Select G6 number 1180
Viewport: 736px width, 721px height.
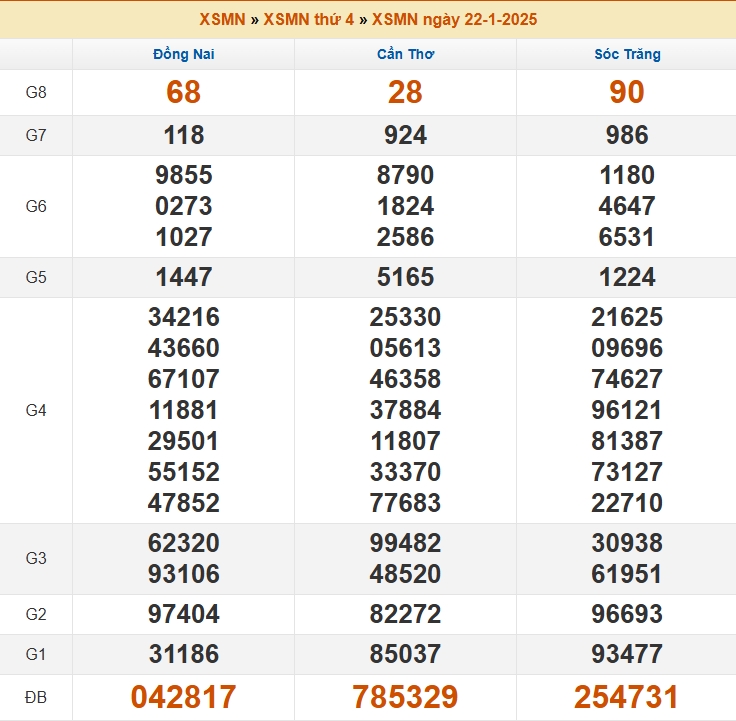point(627,175)
